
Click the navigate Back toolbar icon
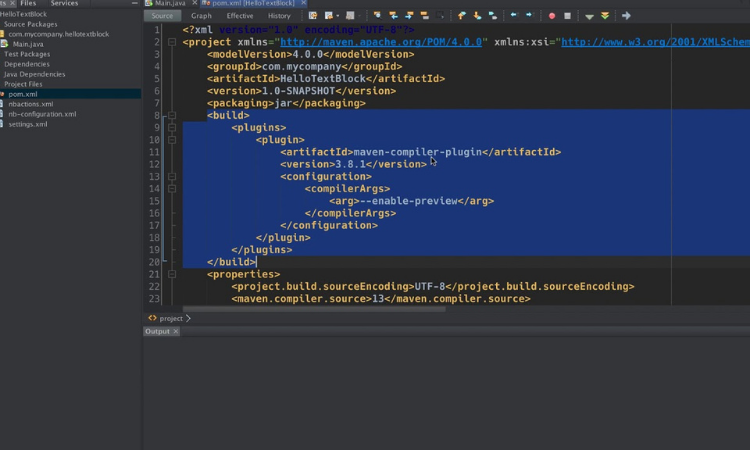tap(328, 16)
